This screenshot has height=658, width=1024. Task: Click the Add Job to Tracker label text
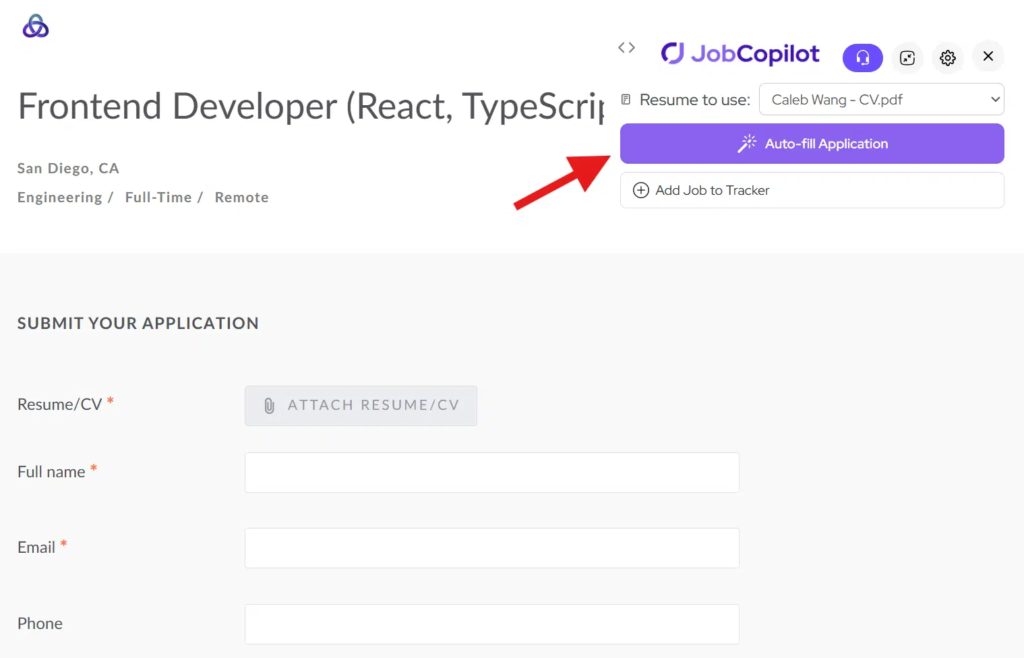(712, 190)
